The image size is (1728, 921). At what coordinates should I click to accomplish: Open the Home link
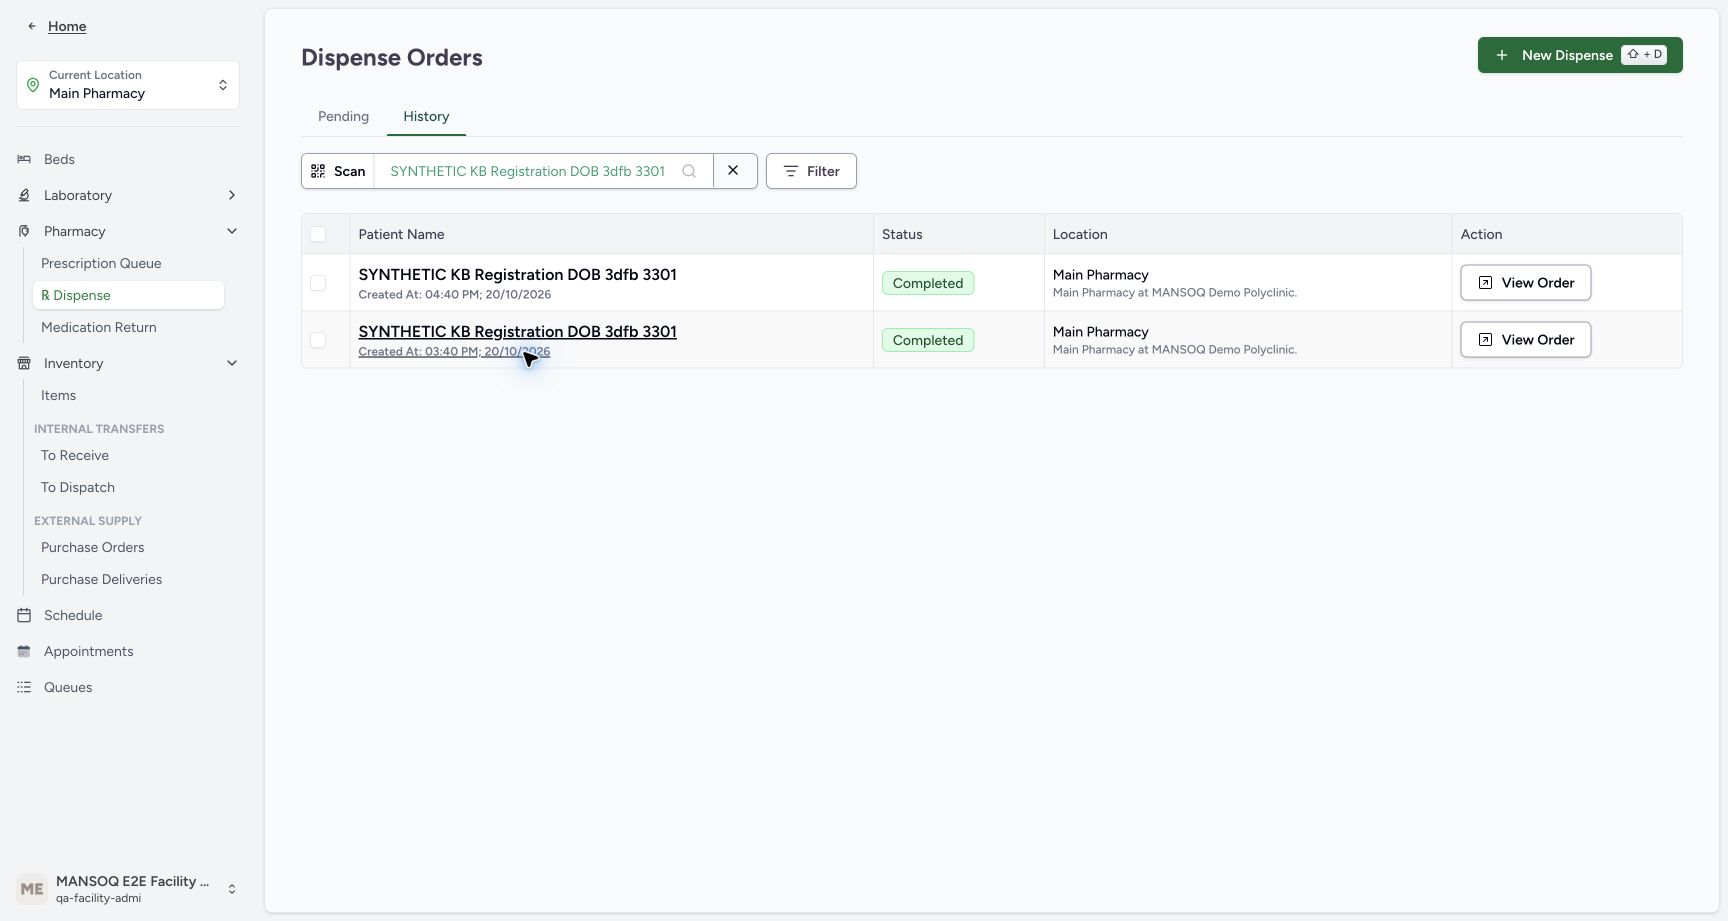pyautogui.click(x=67, y=26)
